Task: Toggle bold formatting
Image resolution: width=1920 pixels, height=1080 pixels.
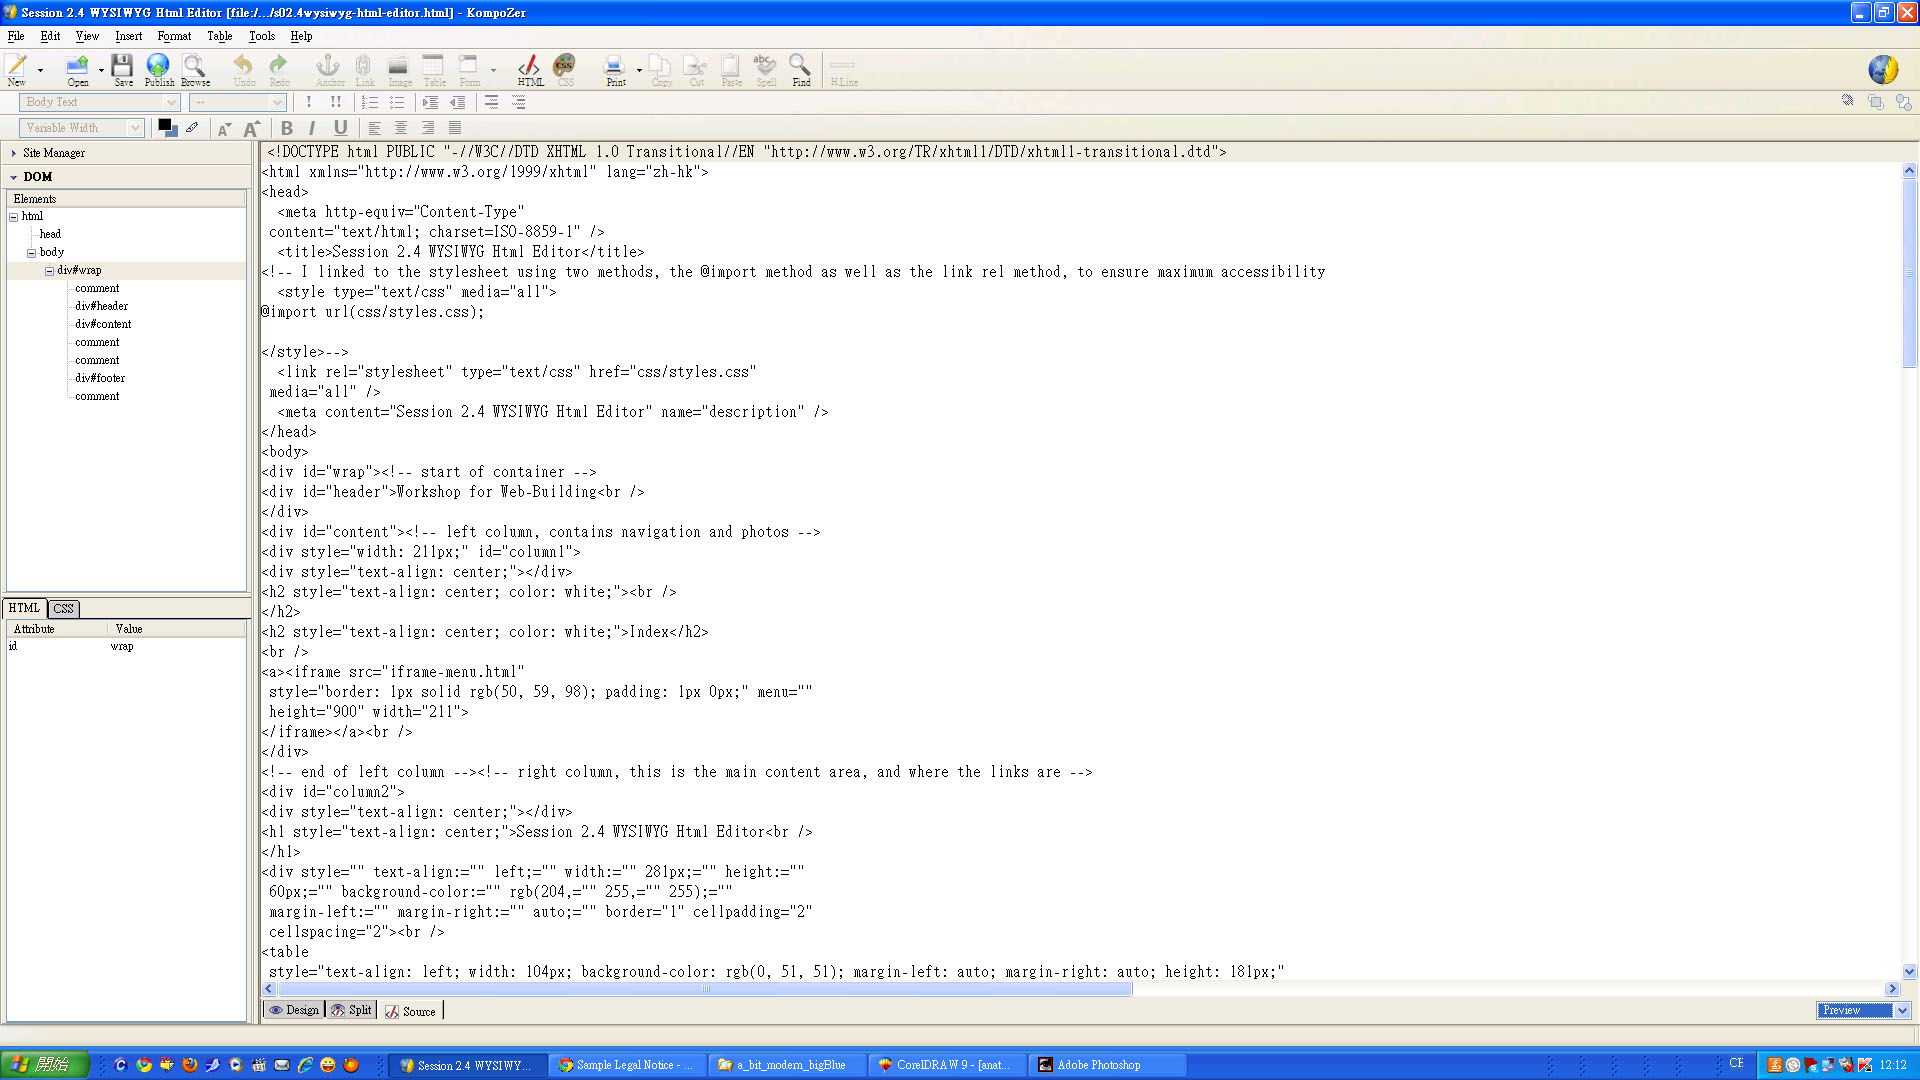Action: [x=287, y=128]
